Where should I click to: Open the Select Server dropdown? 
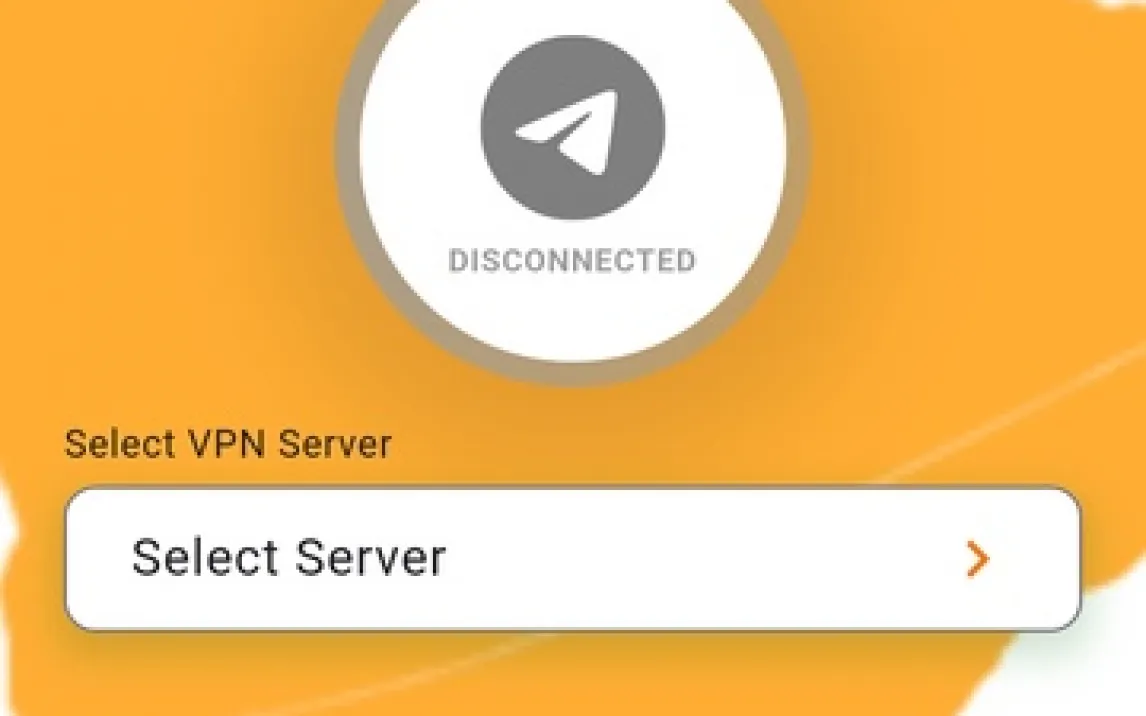coord(573,559)
